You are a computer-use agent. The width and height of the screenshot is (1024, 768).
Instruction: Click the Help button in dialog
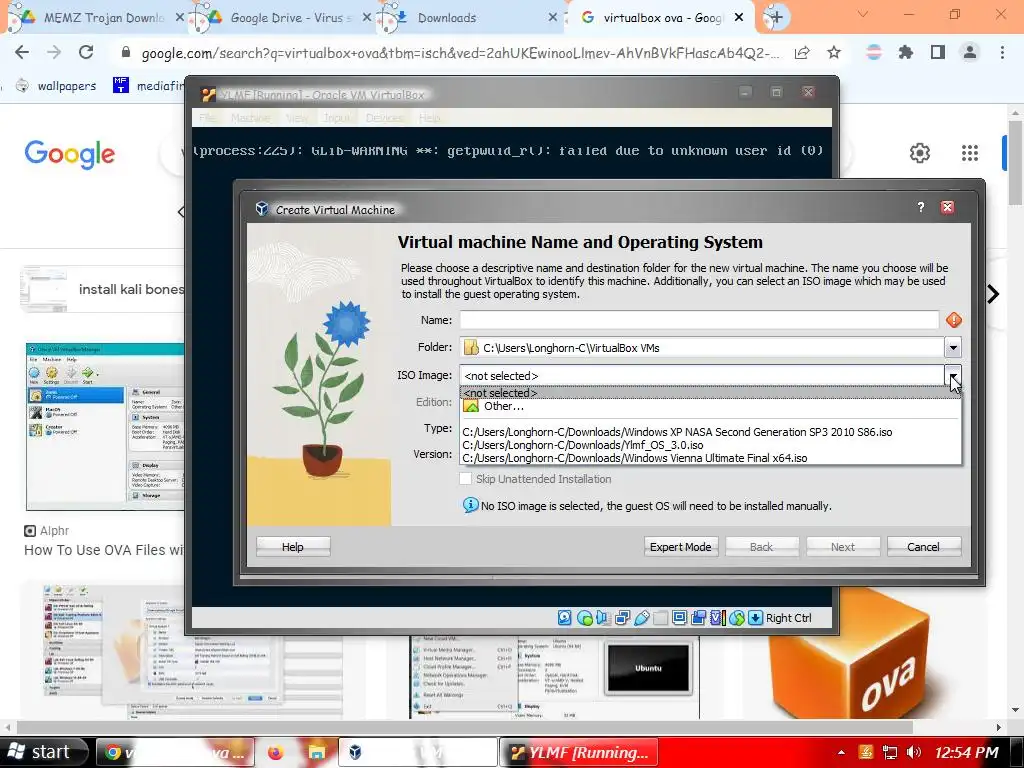click(293, 547)
